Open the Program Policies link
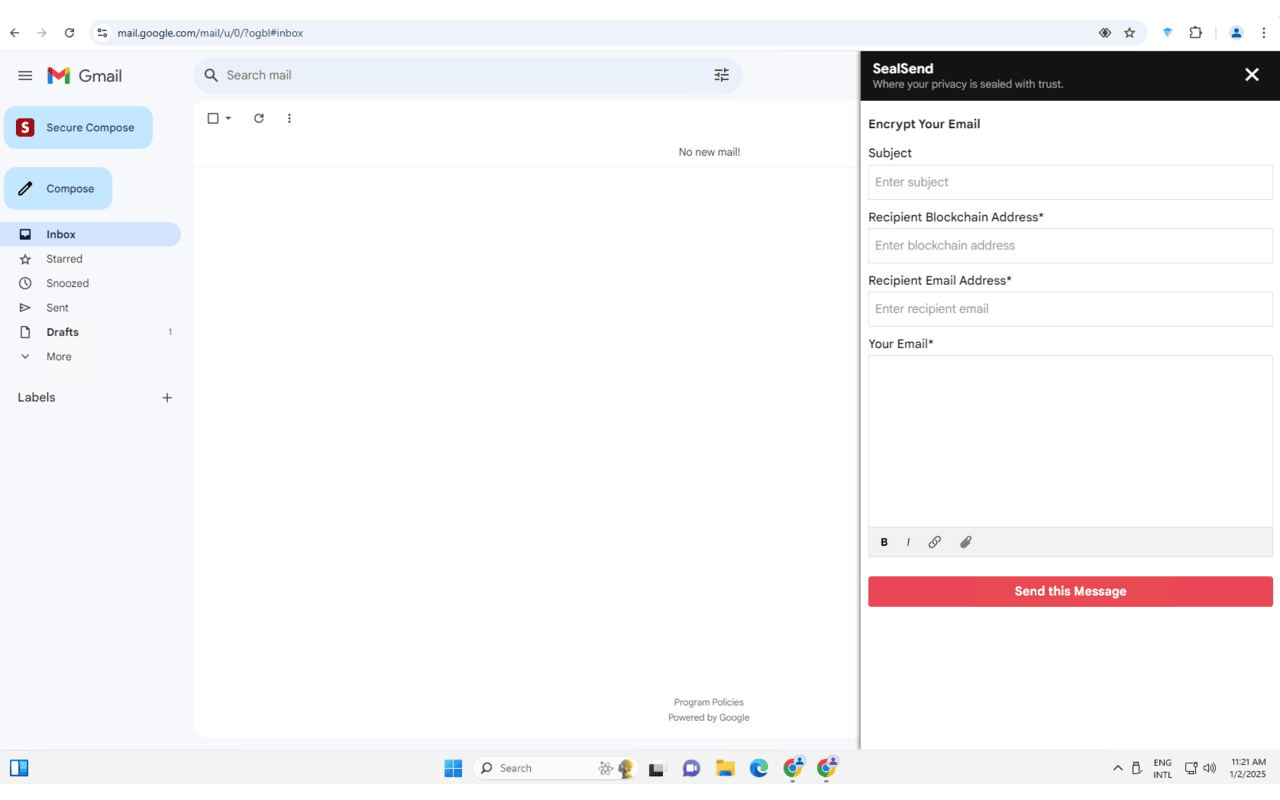Image resolution: width=1280 pixels, height=800 pixels. [708, 702]
